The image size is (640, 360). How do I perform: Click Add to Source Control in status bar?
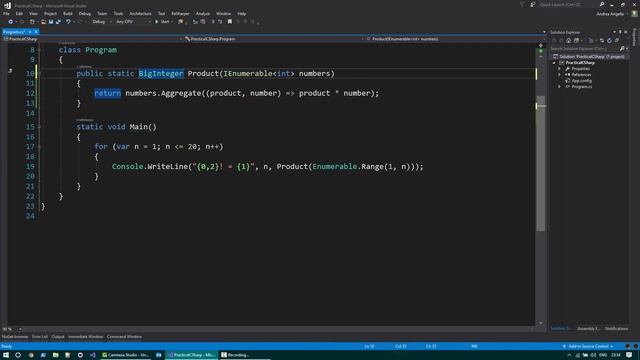tap(588, 346)
